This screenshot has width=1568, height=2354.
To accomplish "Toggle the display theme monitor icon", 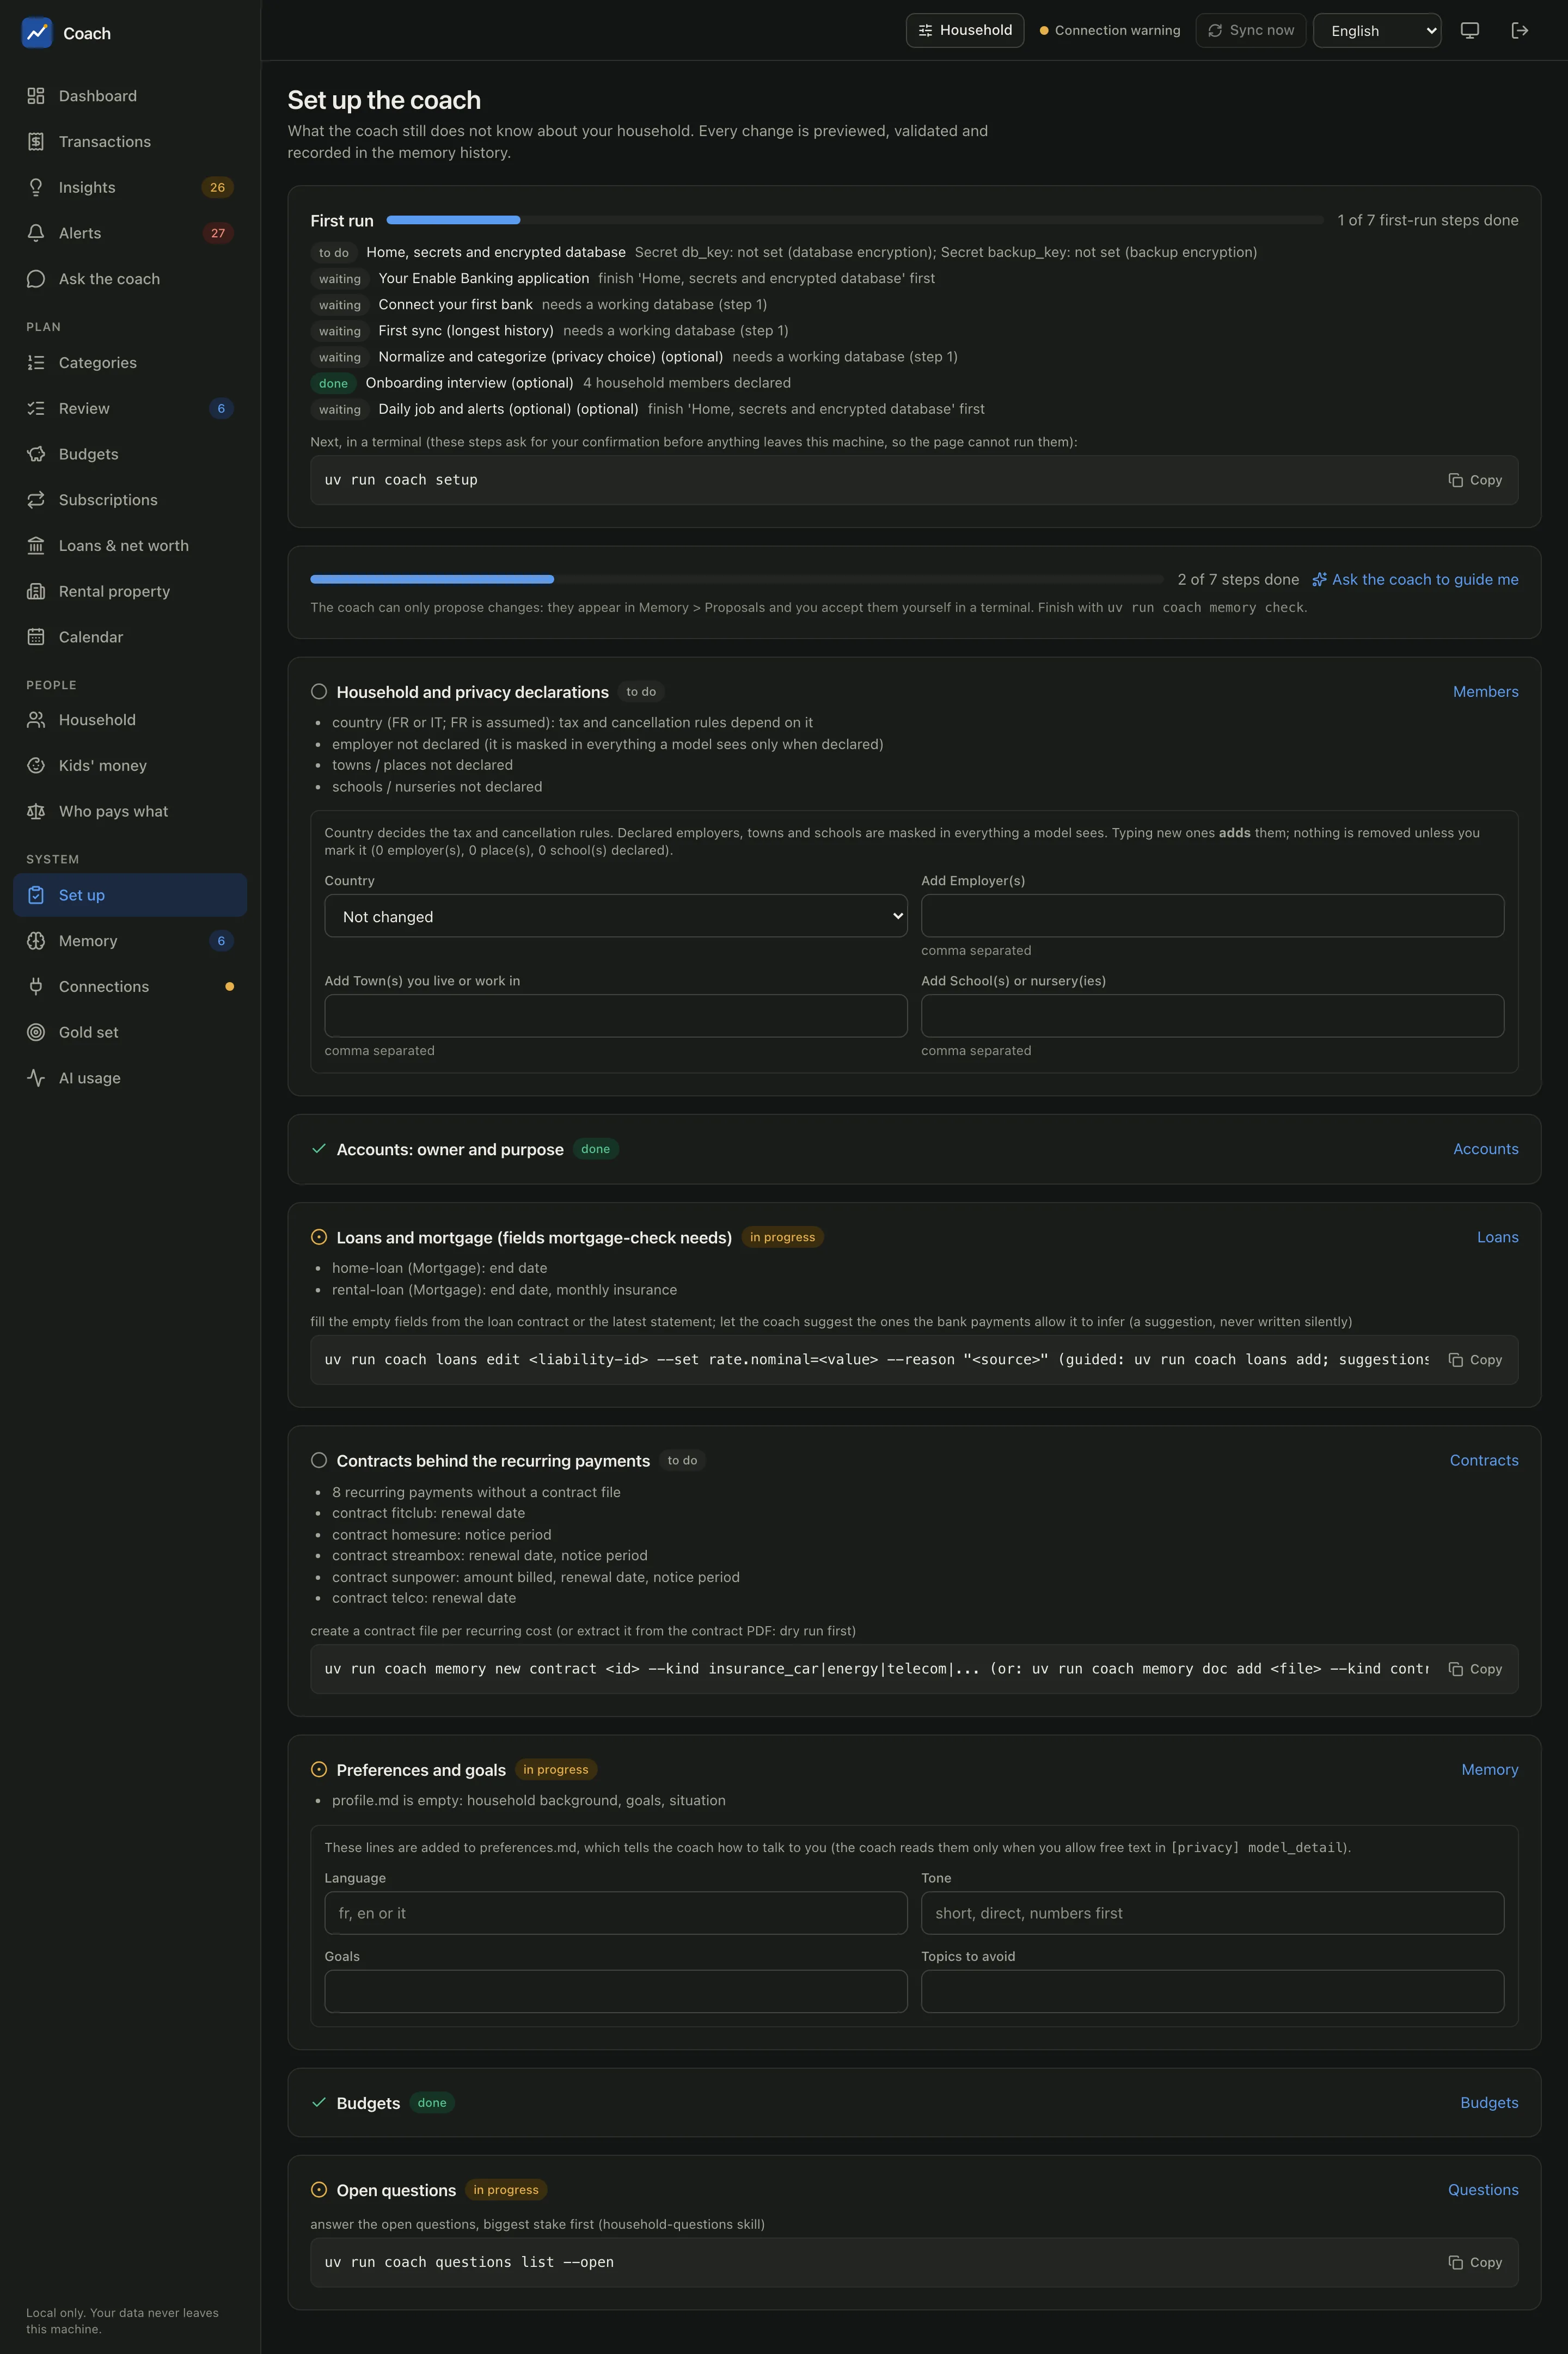I will (x=1470, y=30).
